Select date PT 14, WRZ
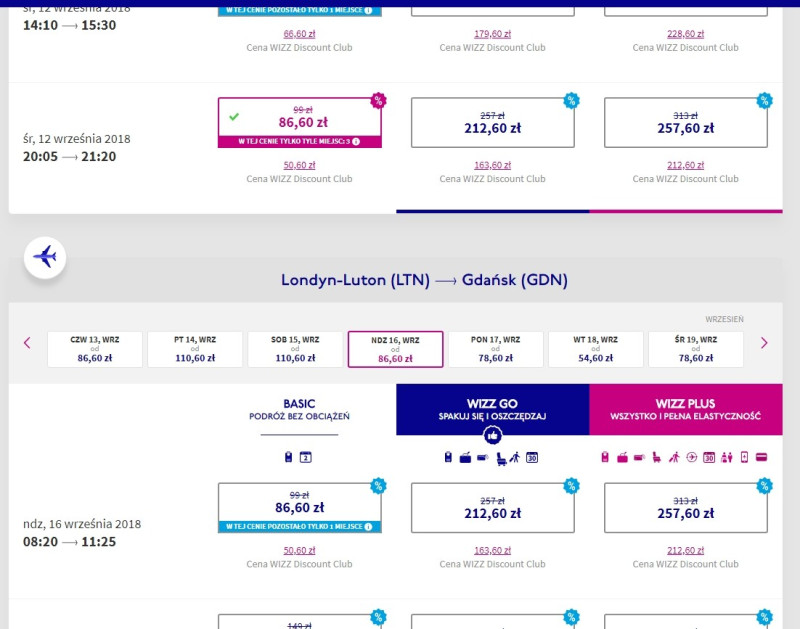The width and height of the screenshot is (800, 629). tap(195, 349)
